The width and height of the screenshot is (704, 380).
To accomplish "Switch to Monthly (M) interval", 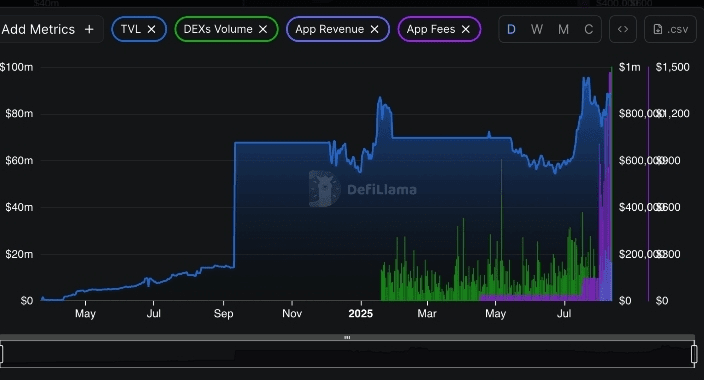I will click(563, 29).
